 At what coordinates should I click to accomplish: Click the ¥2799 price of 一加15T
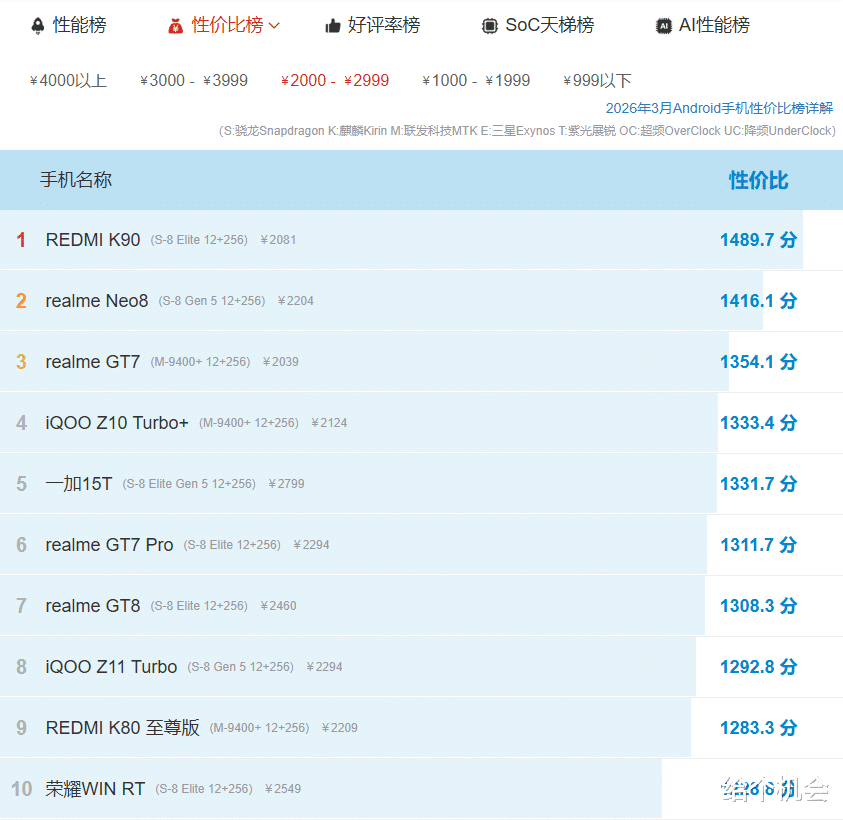click(x=286, y=484)
